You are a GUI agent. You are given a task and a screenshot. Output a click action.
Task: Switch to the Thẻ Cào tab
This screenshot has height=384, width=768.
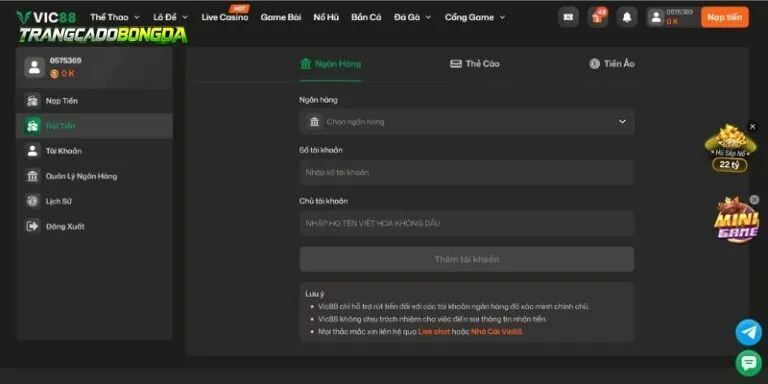tap(475, 64)
